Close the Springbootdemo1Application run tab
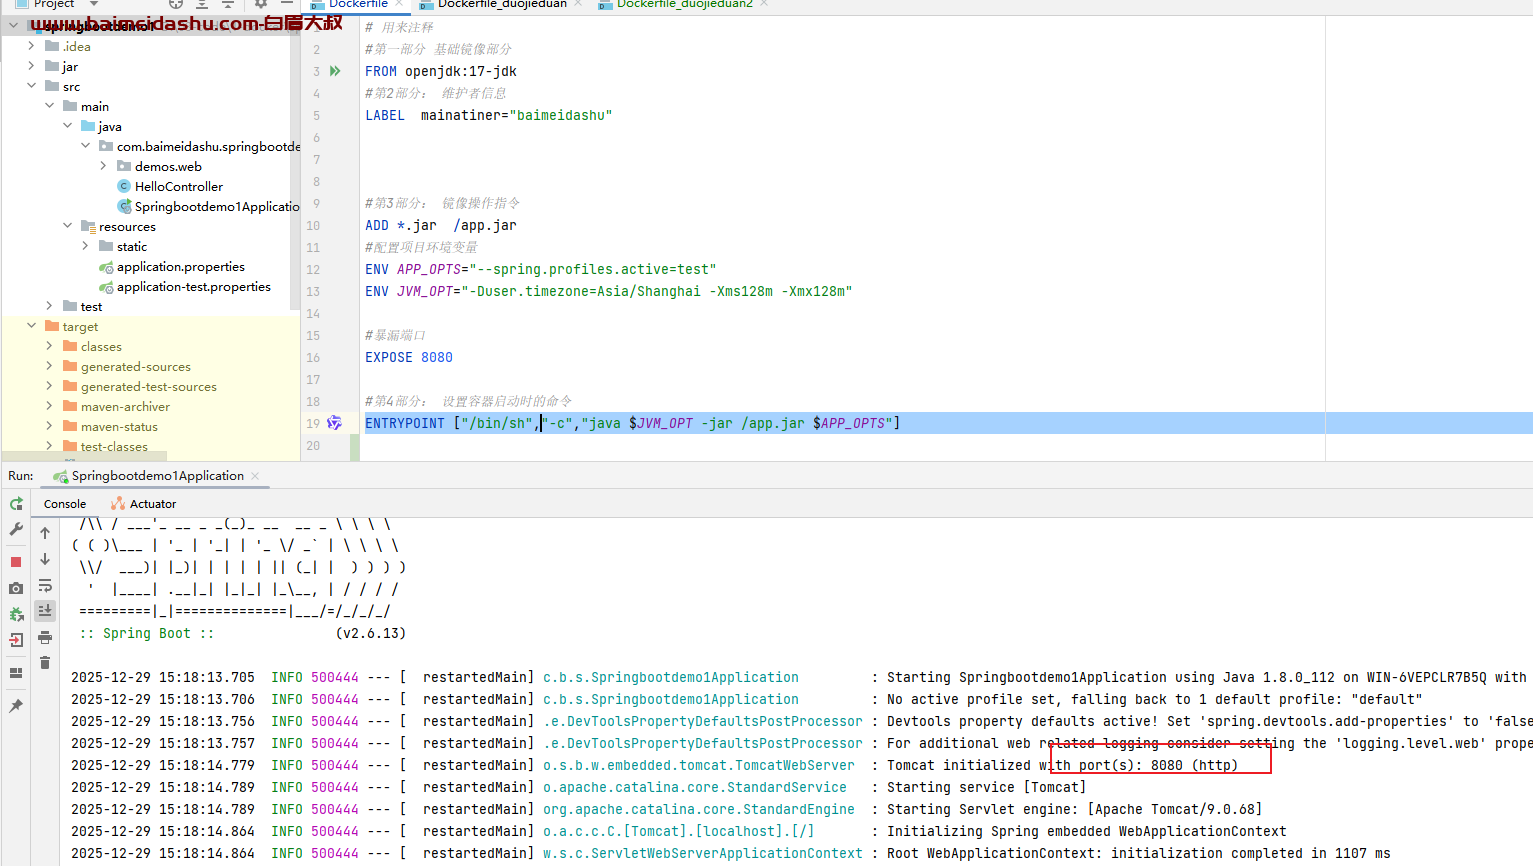This screenshot has width=1533, height=866. tap(255, 476)
